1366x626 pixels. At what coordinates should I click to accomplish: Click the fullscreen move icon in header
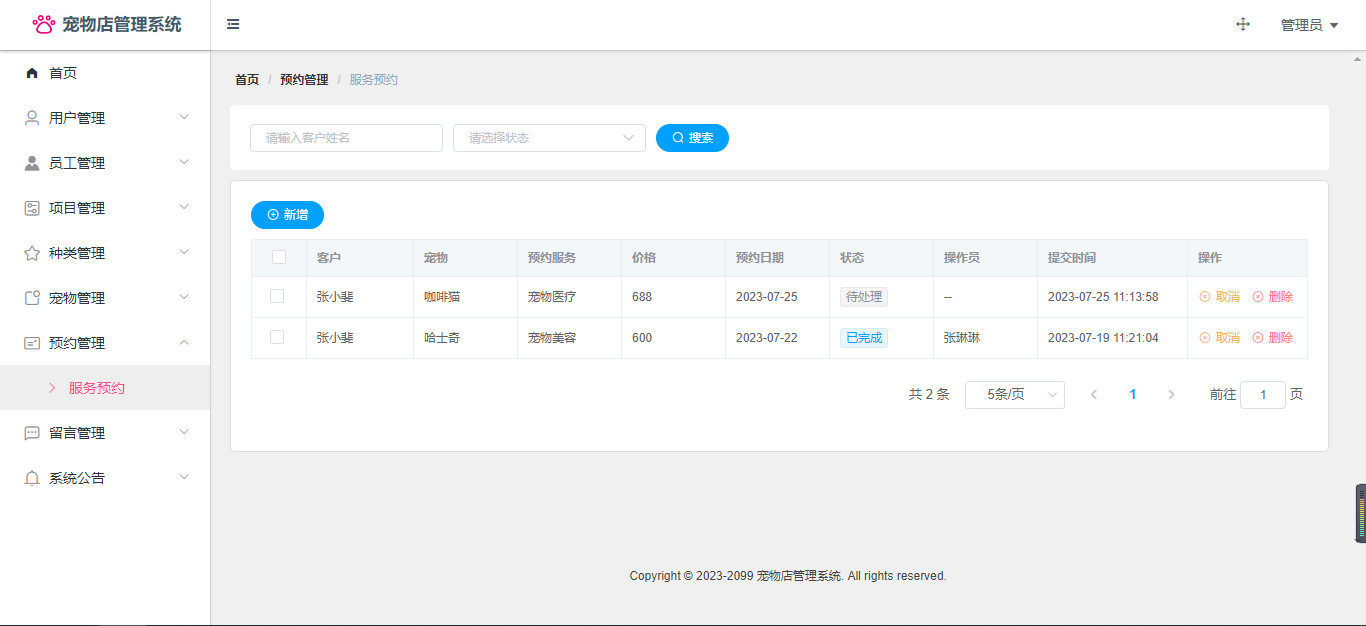click(x=1243, y=25)
